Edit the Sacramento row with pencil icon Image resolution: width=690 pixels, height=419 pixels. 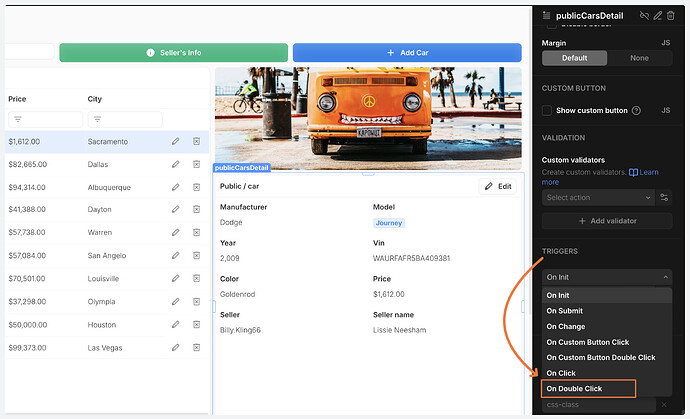pyautogui.click(x=175, y=141)
